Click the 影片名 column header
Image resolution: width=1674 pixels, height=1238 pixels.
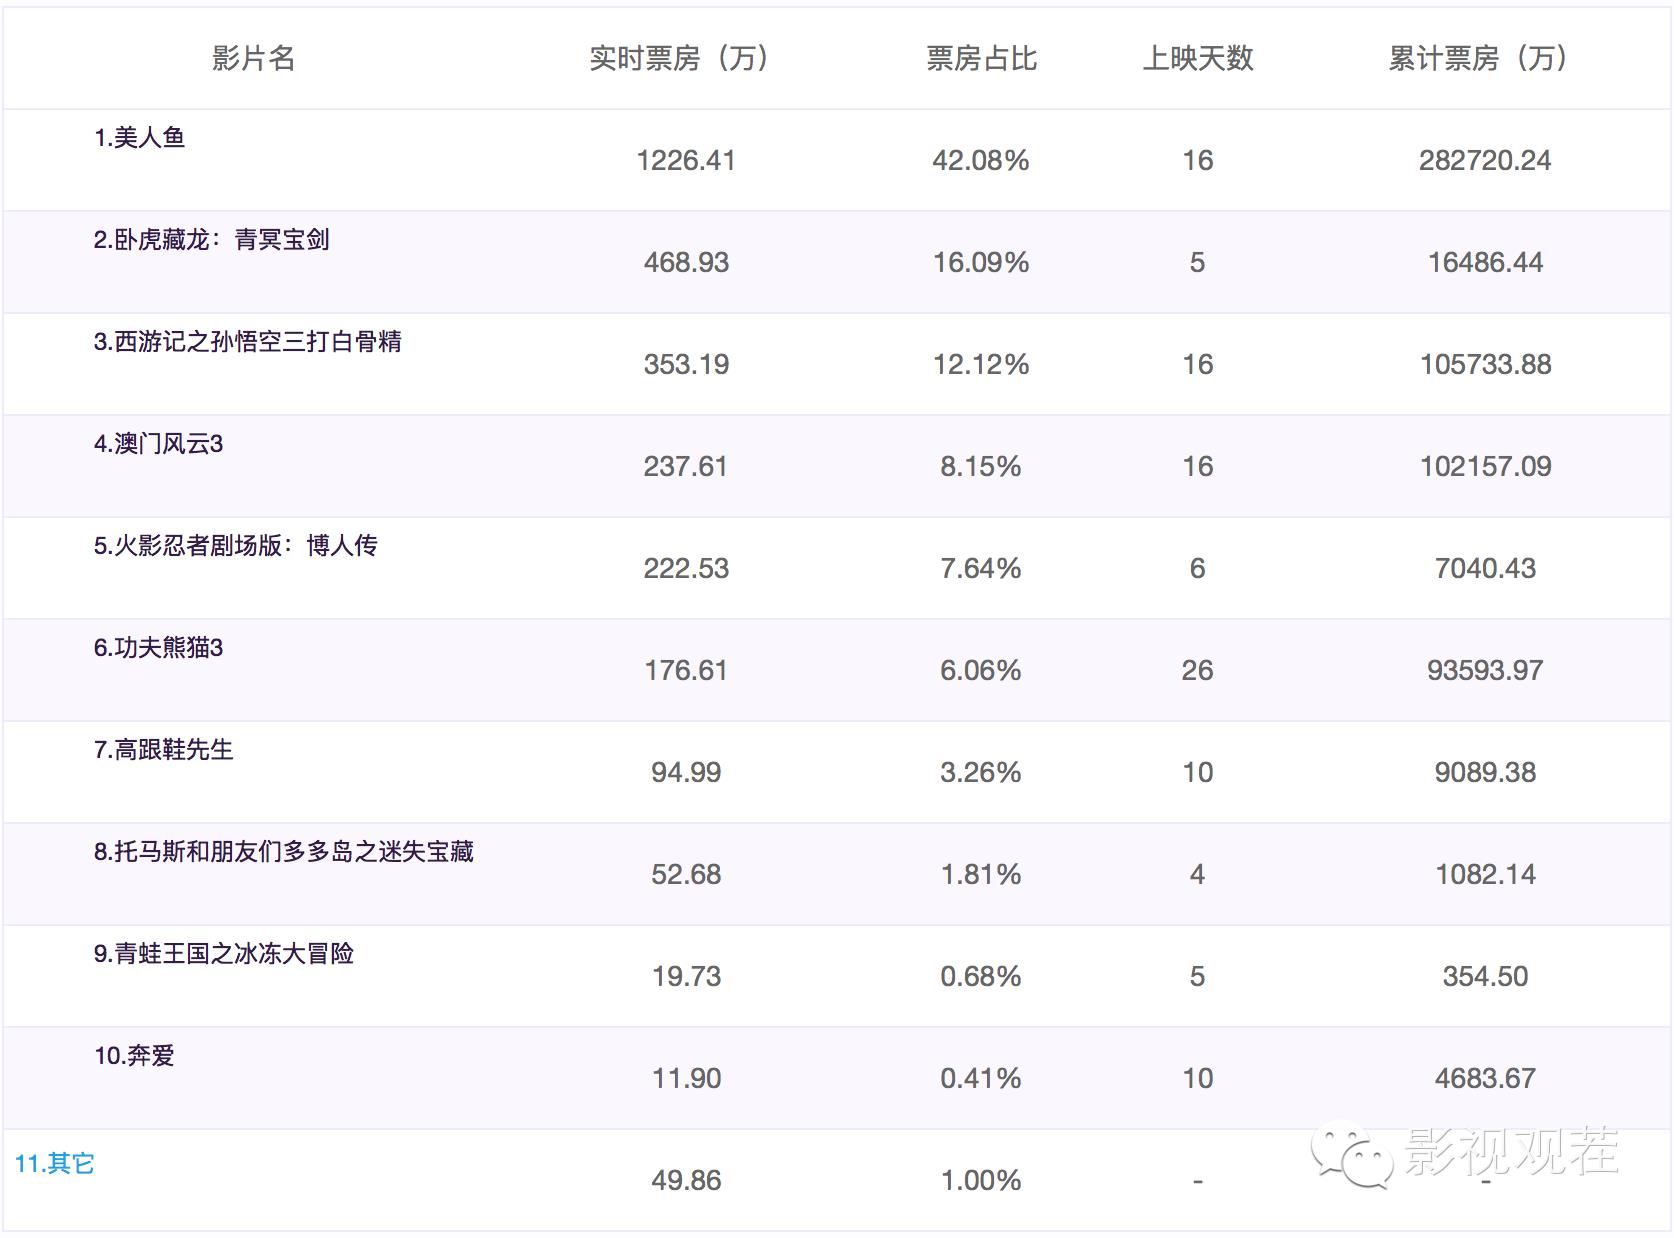(253, 59)
